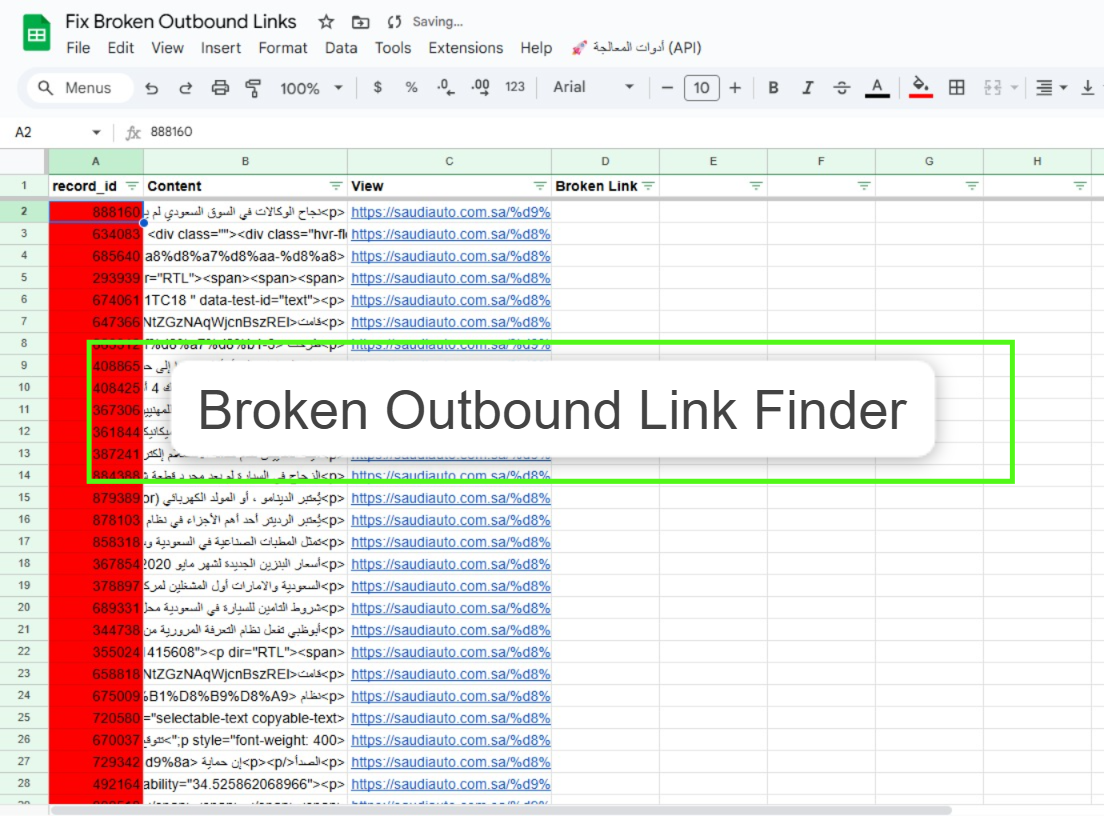Click the Saving status indicator
Image resolution: width=1104 pixels, height=816 pixels.
(436, 21)
